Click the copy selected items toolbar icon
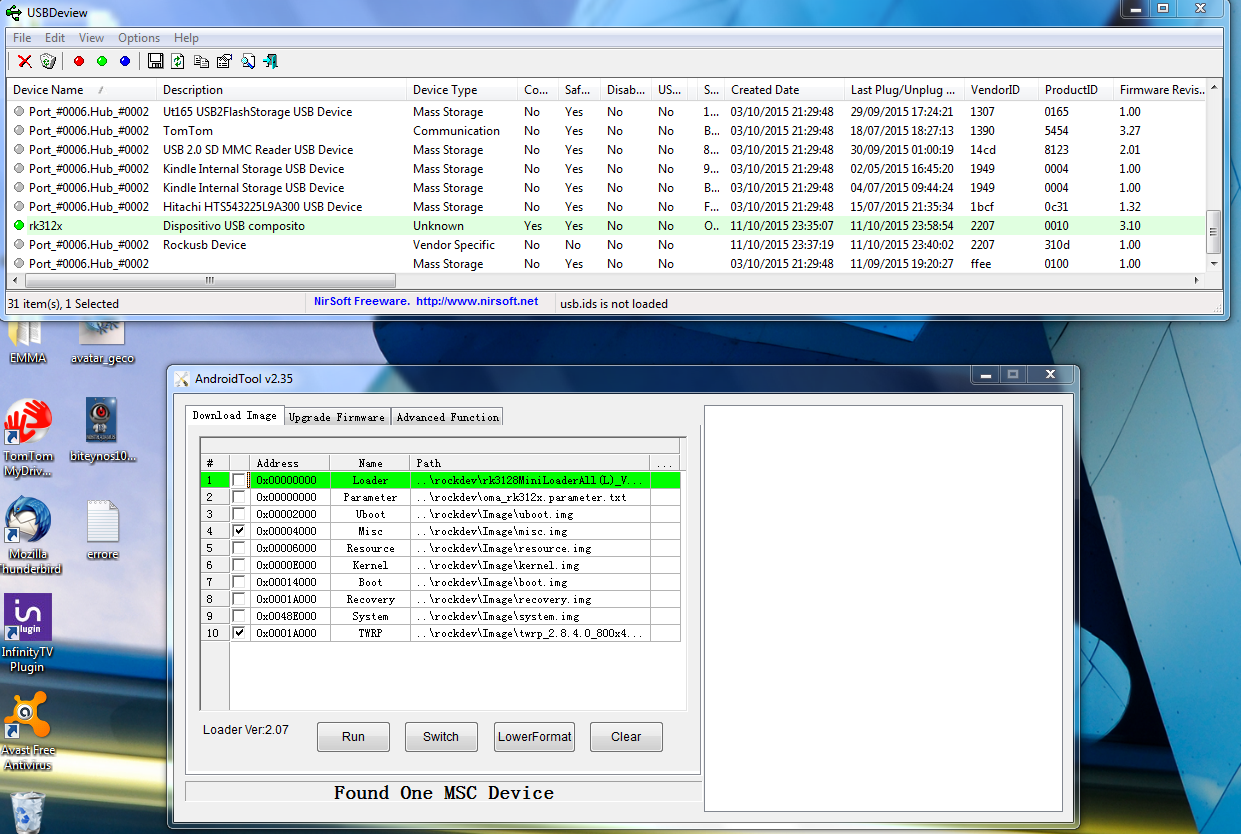 point(201,62)
